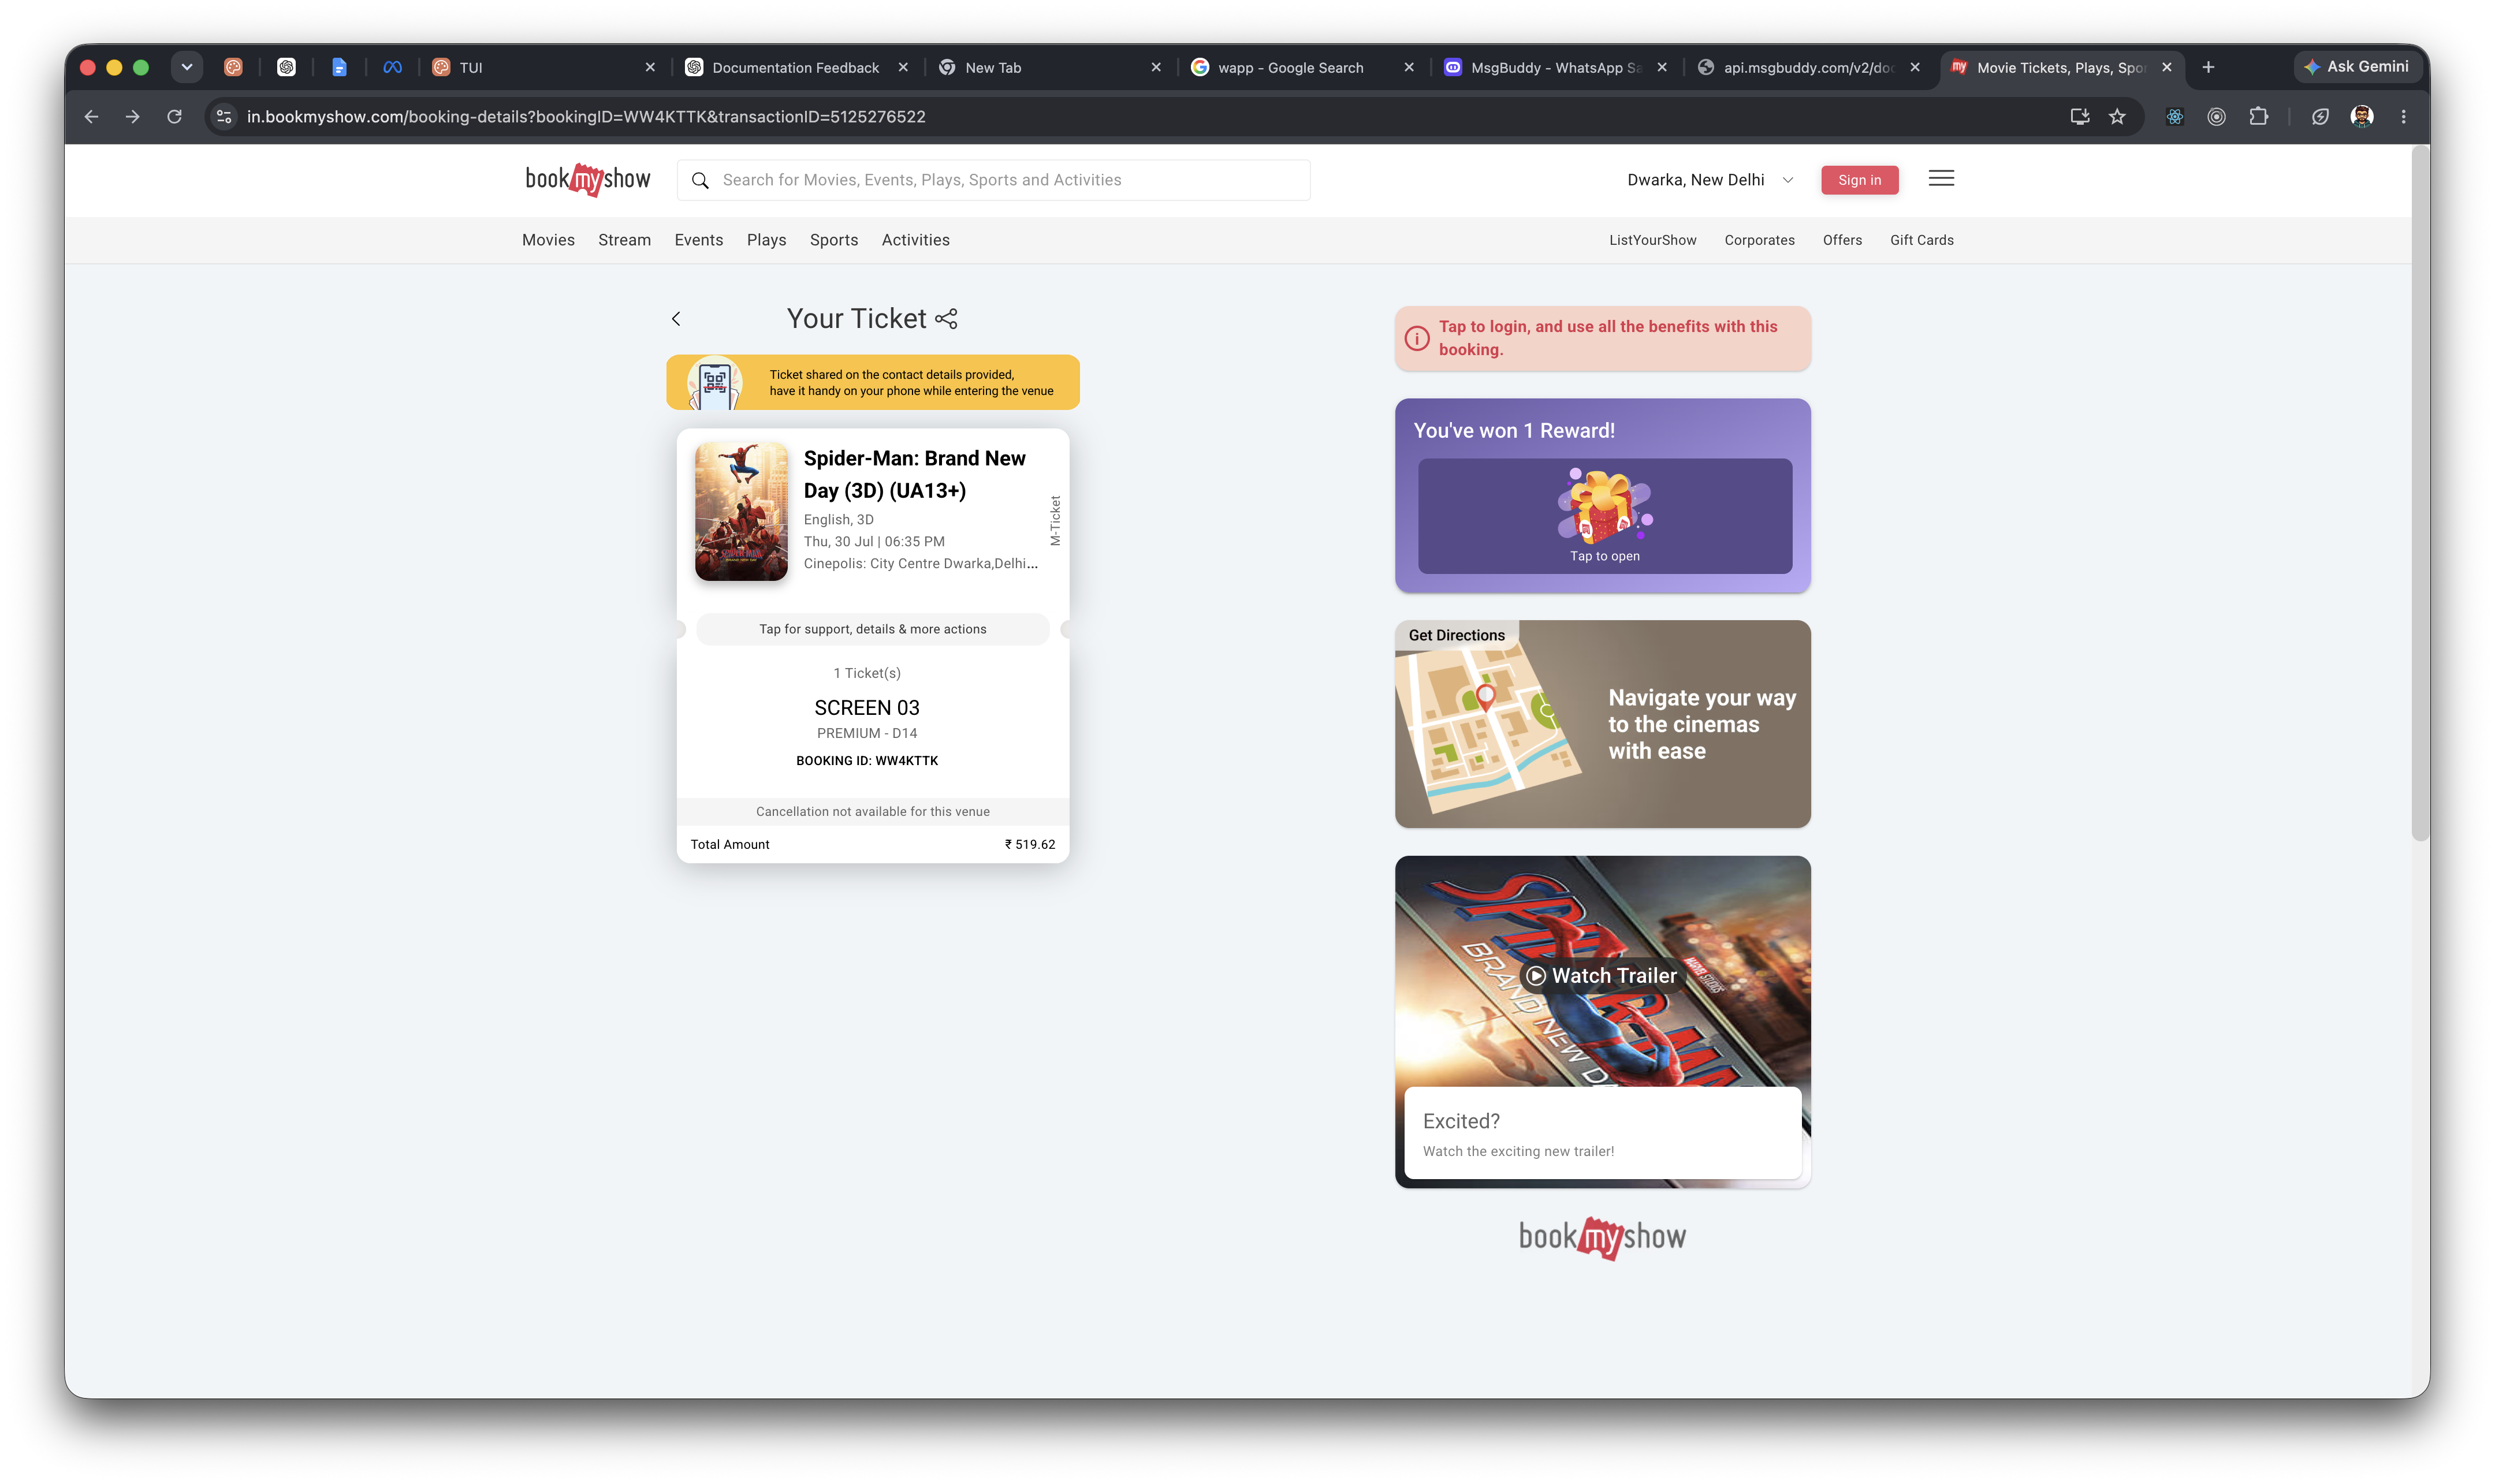Image resolution: width=2495 pixels, height=1484 pixels.
Task: Tap for support, details & more actions
Action: (873, 629)
